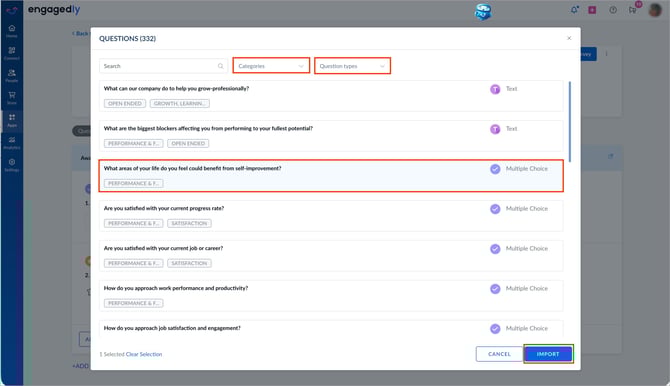Open Connect in the left sidebar
Screen dimensions: 670x386
[x=12, y=53]
